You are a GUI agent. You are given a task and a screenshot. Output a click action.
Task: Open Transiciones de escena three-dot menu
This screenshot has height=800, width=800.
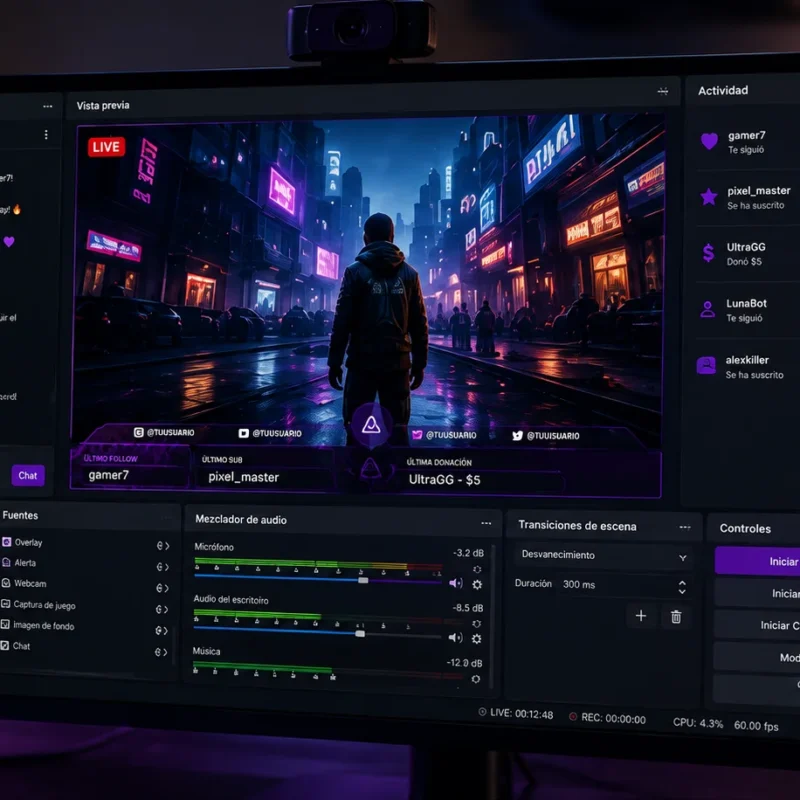tap(685, 527)
